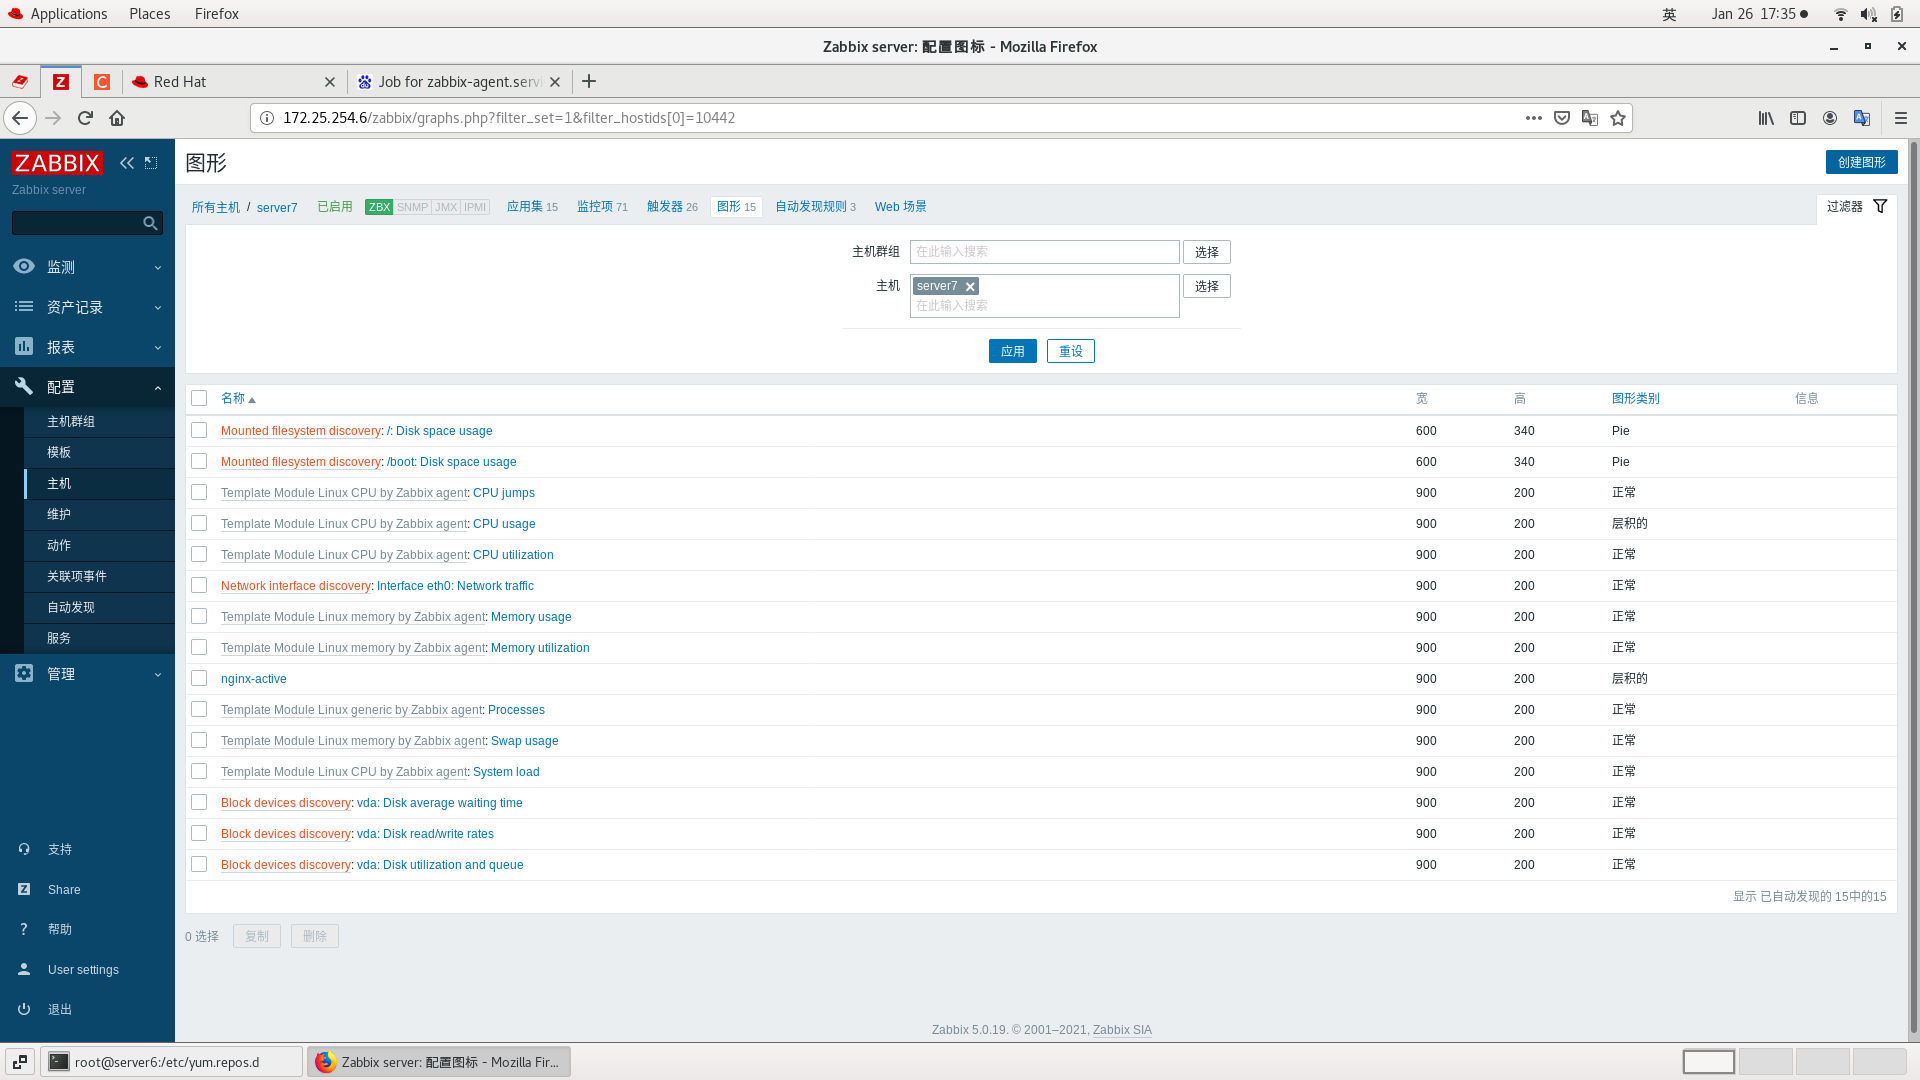Screen dimensions: 1920x1080
Task: Click the ZABBIX logo
Action: (57, 162)
